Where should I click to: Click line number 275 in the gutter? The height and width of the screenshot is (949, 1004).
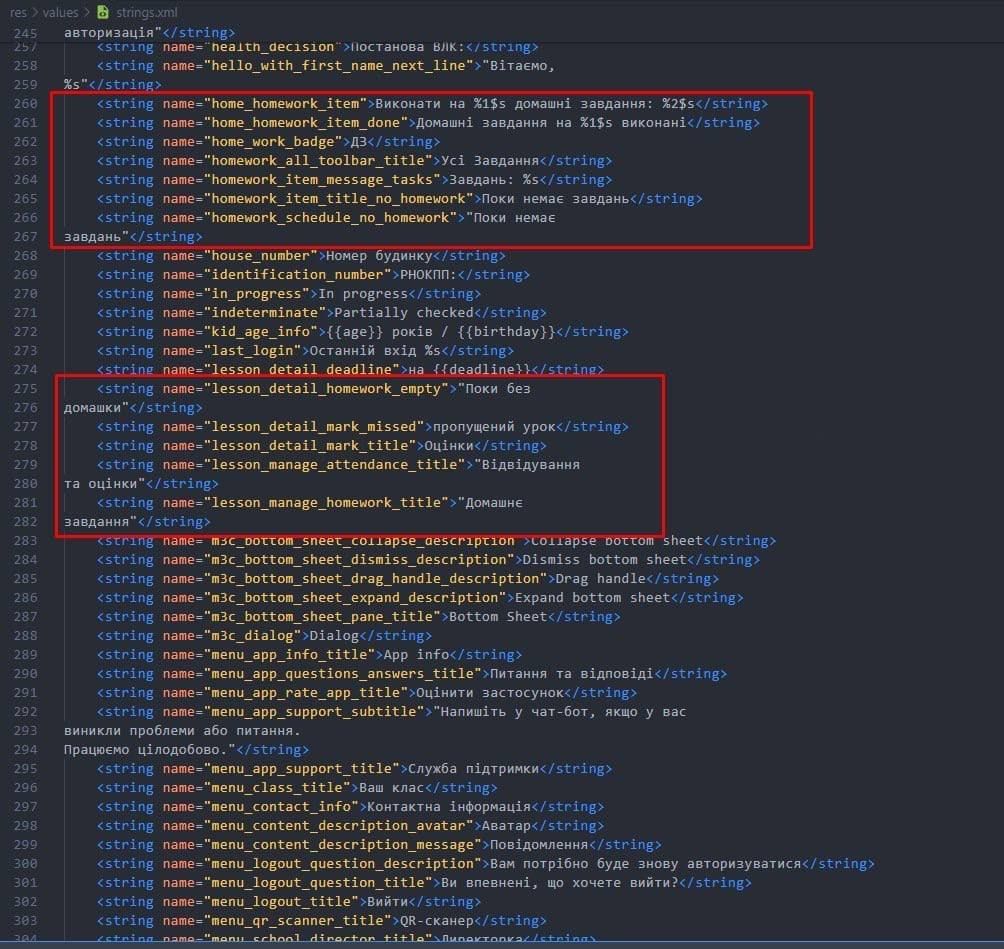click(x=25, y=389)
